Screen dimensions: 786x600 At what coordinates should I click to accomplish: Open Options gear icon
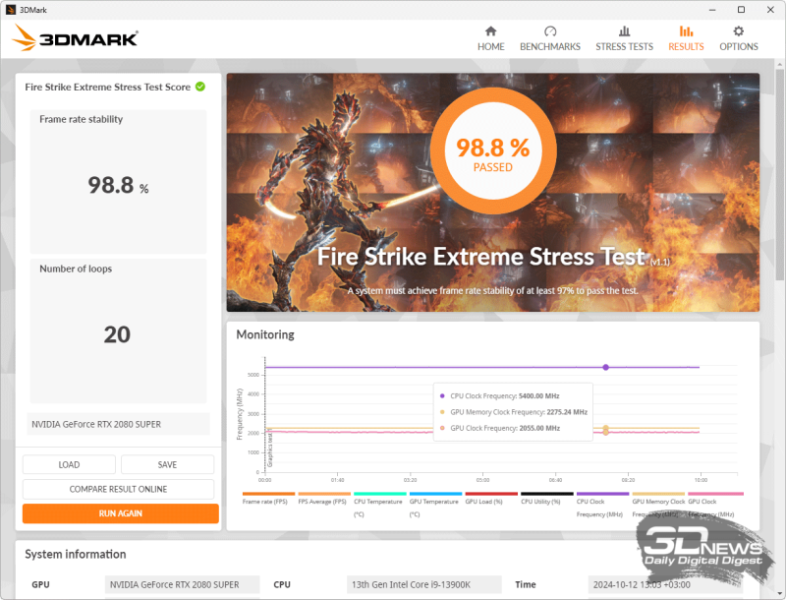[739, 32]
